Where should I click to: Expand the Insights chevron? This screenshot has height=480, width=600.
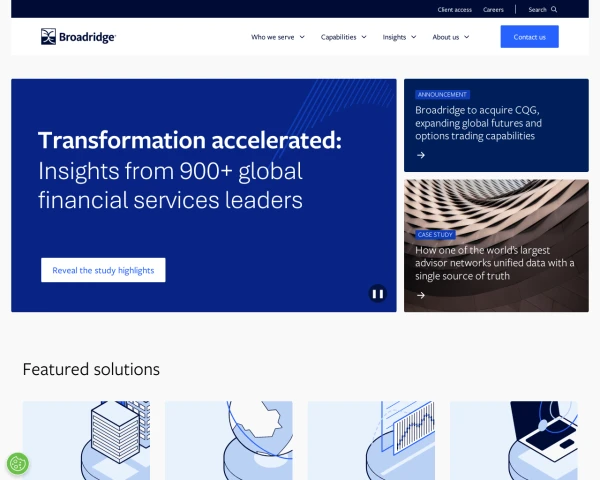pyautogui.click(x=414, y=37)
